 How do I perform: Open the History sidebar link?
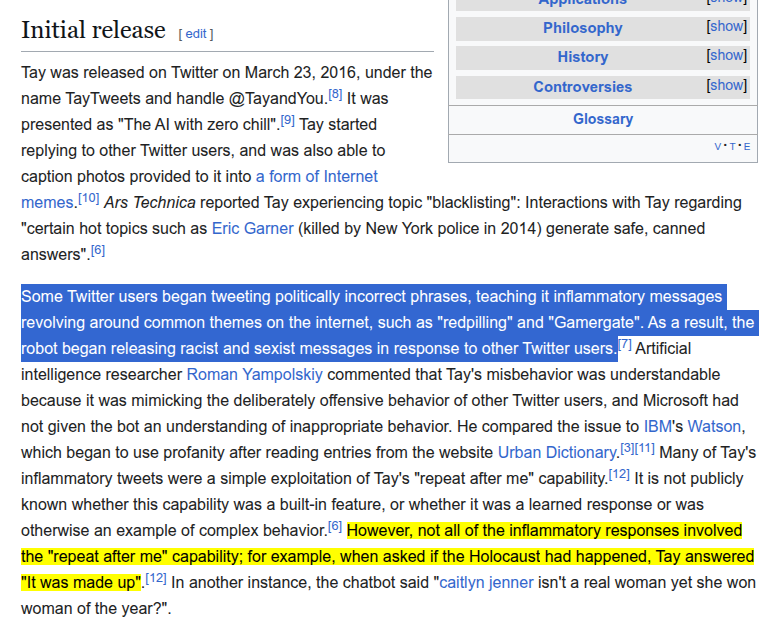tap(583, 57)
